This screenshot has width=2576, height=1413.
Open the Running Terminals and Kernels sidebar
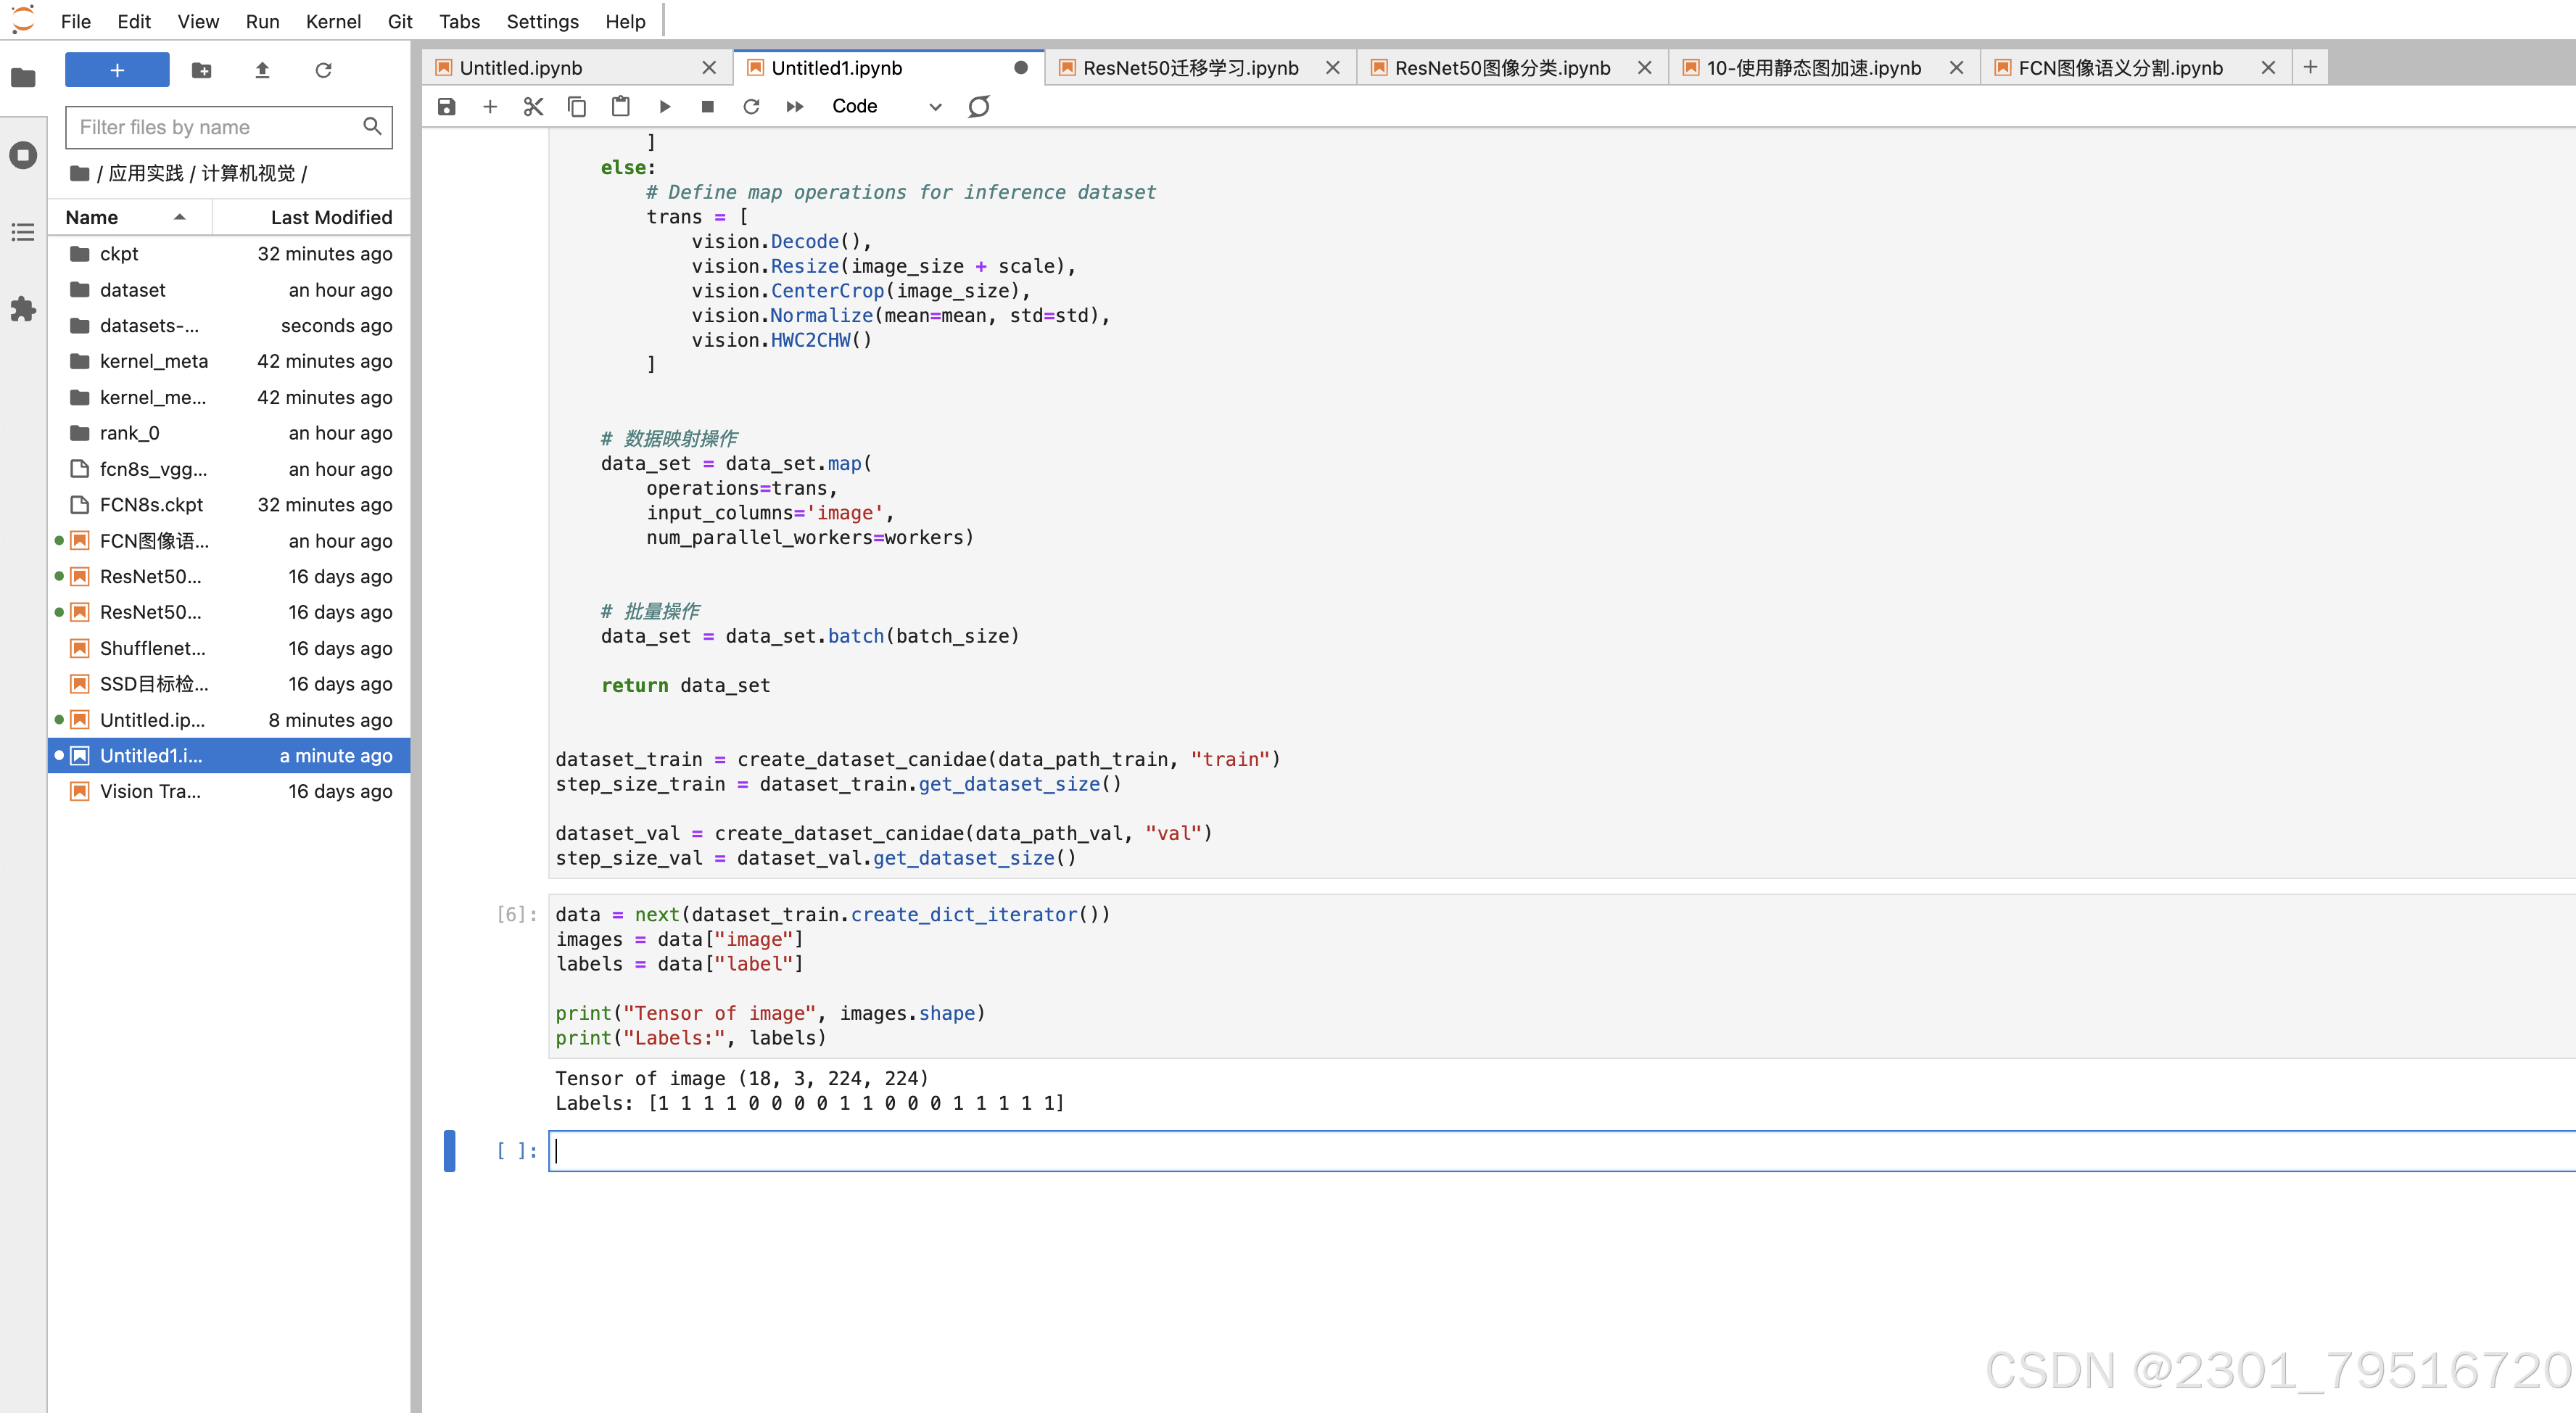point(23,155)
